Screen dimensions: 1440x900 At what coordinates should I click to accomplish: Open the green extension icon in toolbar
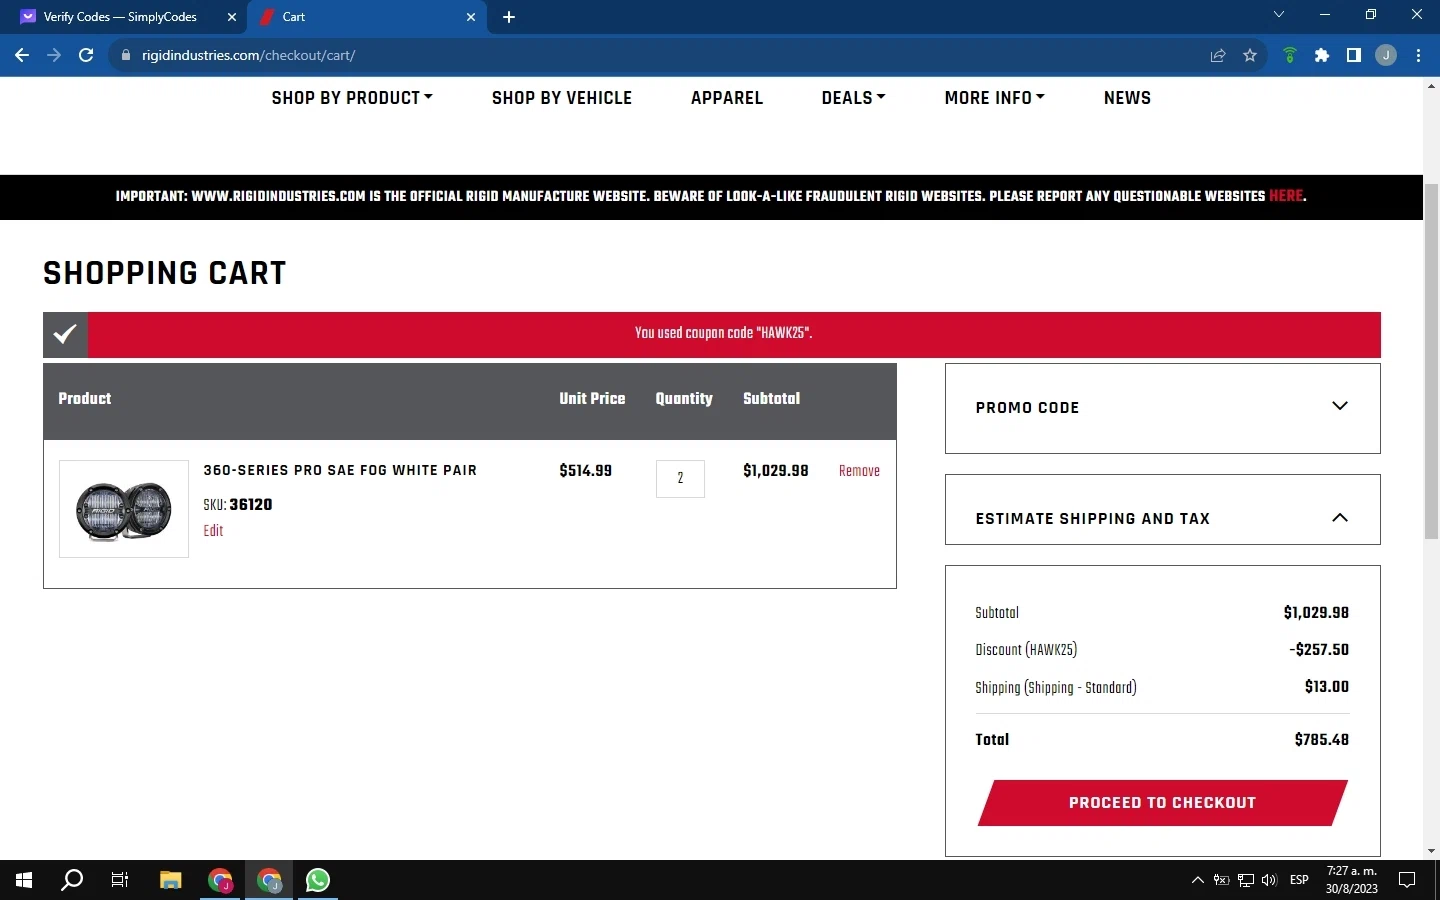coord(1290,55)
